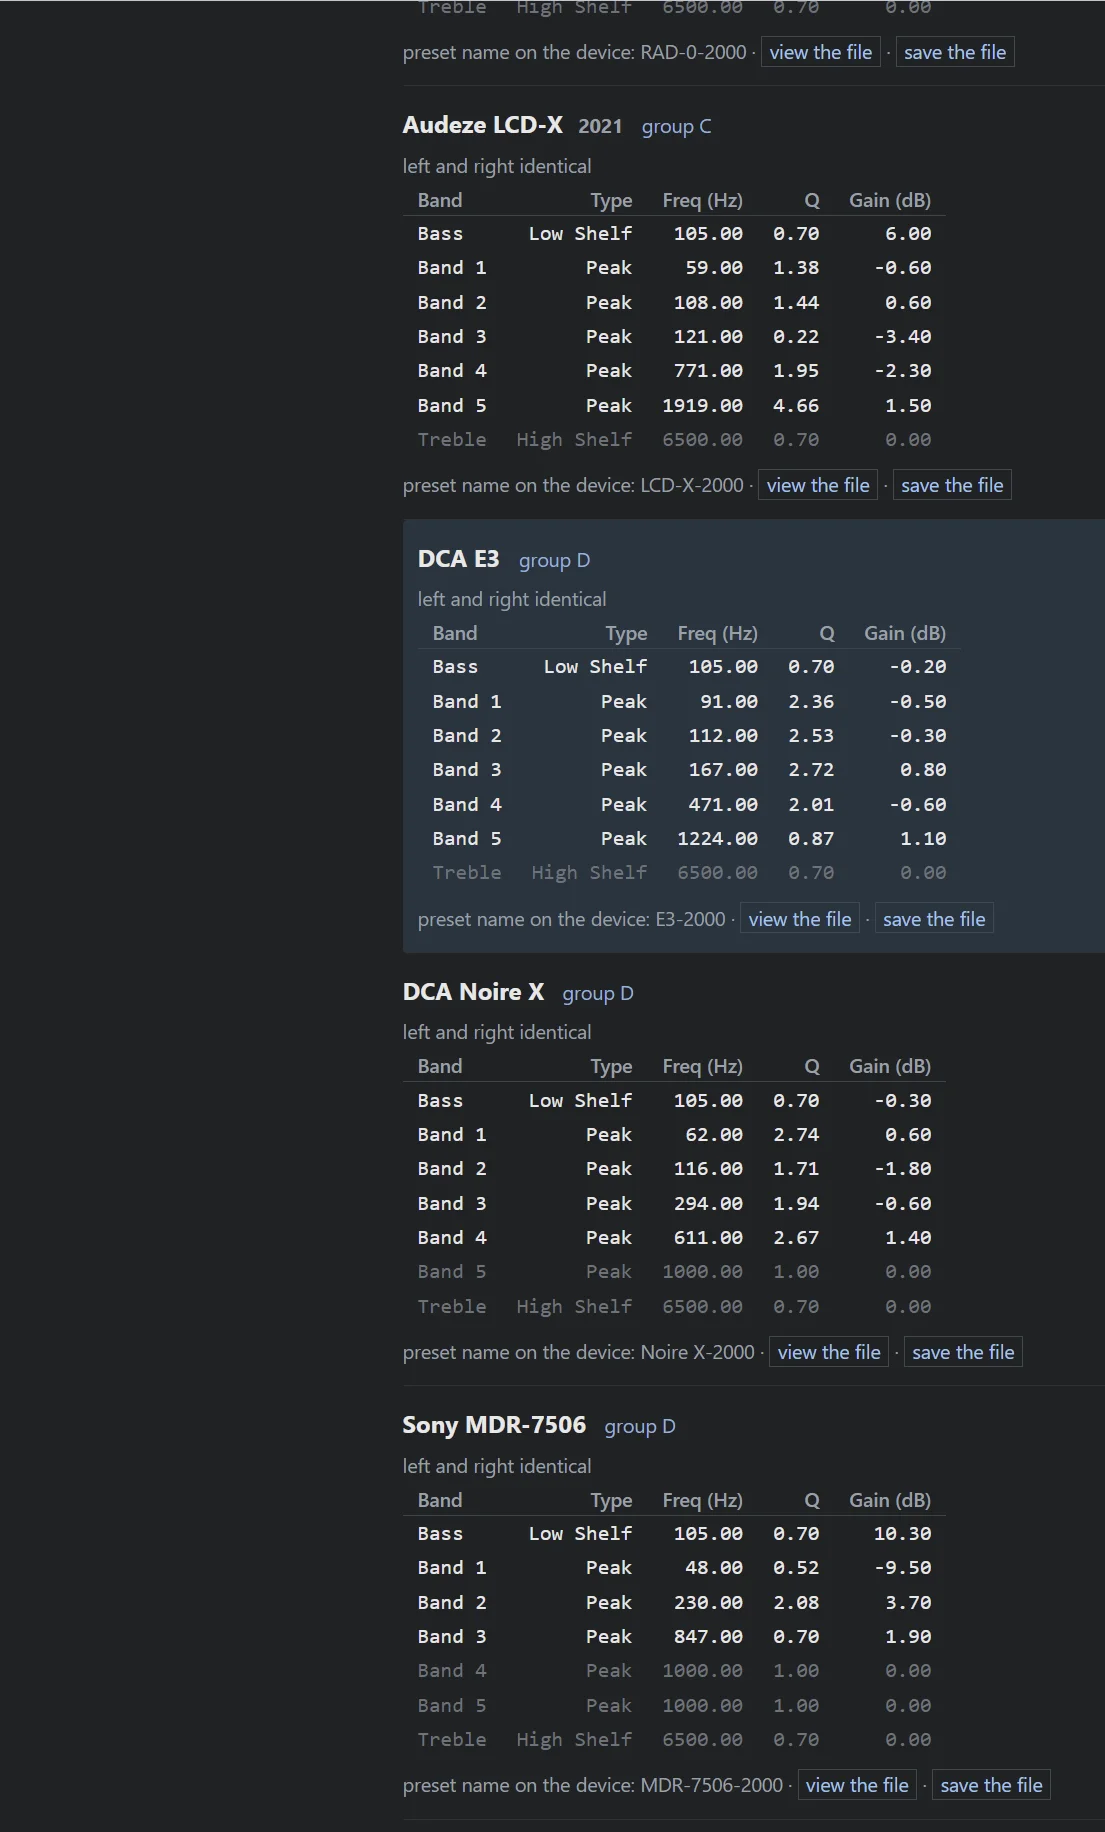This screenshot has height=1832, width=1105.
Task: Click the '2021' year label next to Audeze LCD-X
Action: tap(600, 126)
